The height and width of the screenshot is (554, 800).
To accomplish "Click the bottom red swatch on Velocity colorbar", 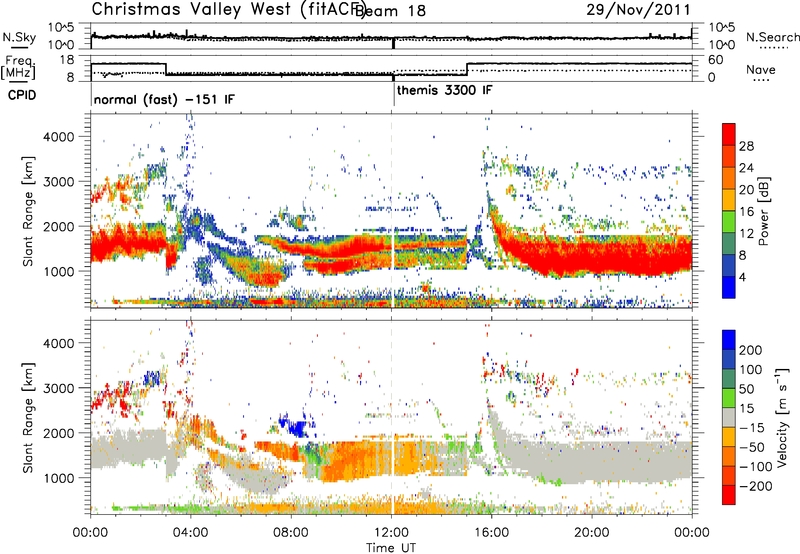I will [729, 495].
